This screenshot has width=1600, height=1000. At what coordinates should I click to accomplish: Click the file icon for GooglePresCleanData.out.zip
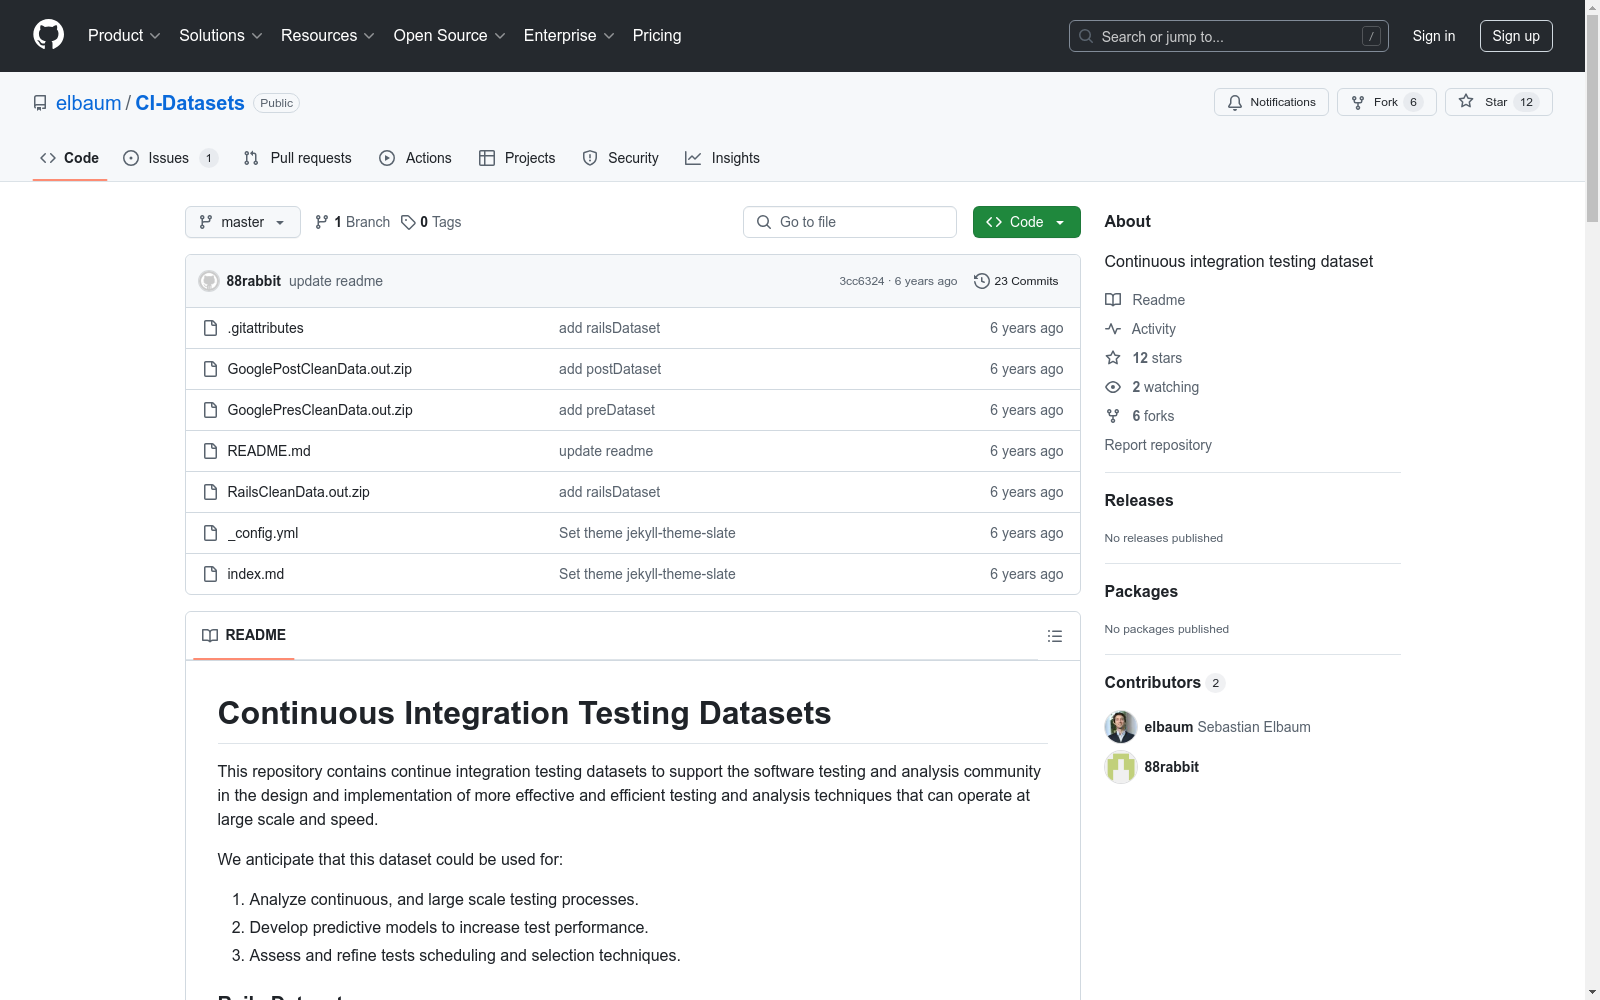[x=210, y=410]
